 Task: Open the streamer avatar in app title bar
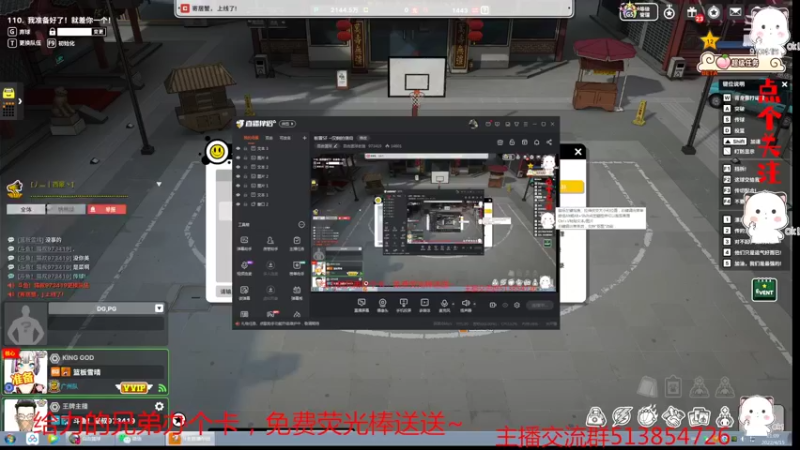473,124
